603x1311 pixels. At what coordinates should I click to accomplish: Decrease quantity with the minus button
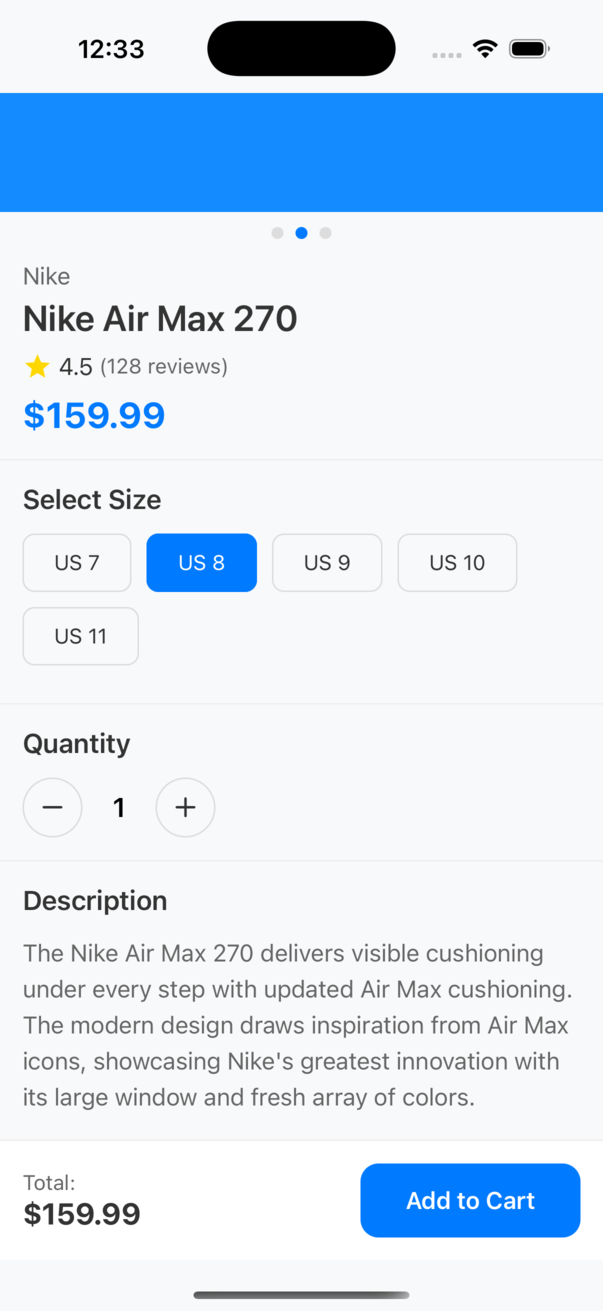coord(53,807)
